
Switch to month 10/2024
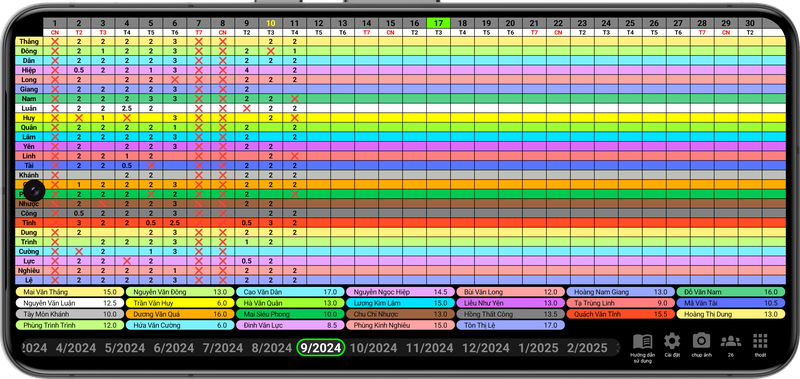tap(374, 348)
